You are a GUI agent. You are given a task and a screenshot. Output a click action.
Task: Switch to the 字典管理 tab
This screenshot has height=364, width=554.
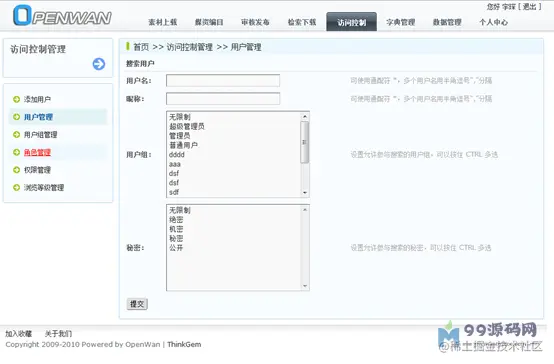pyautogui.click(x=401, y=22)
